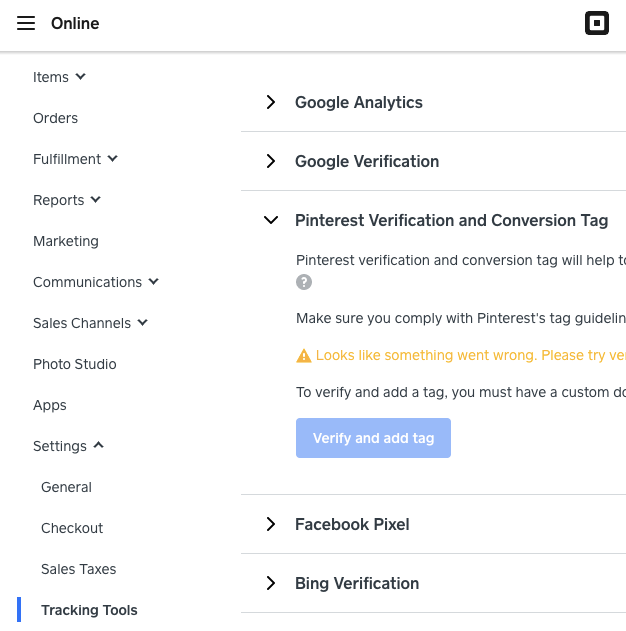This screenshot has height=631, width=626.
Task: Open Photo Studio in the sidebar
Action: (75, 364)
